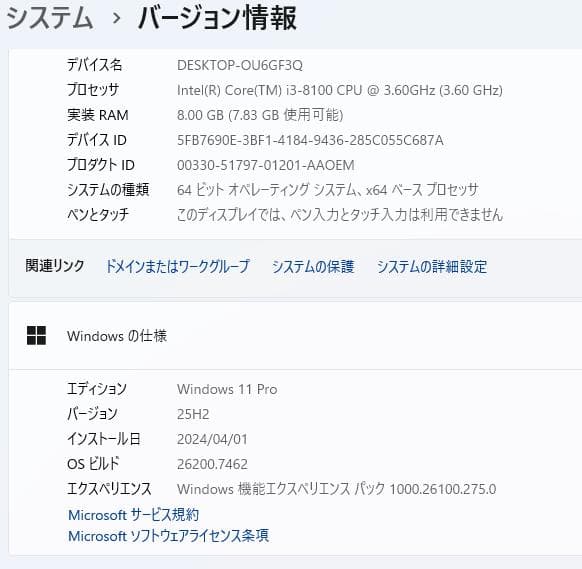Select RAM value 8.00 GB (7.83 GB 使用可能)
Image resolution: width=582 pixels, height=569 pixels.
[260, 115]
